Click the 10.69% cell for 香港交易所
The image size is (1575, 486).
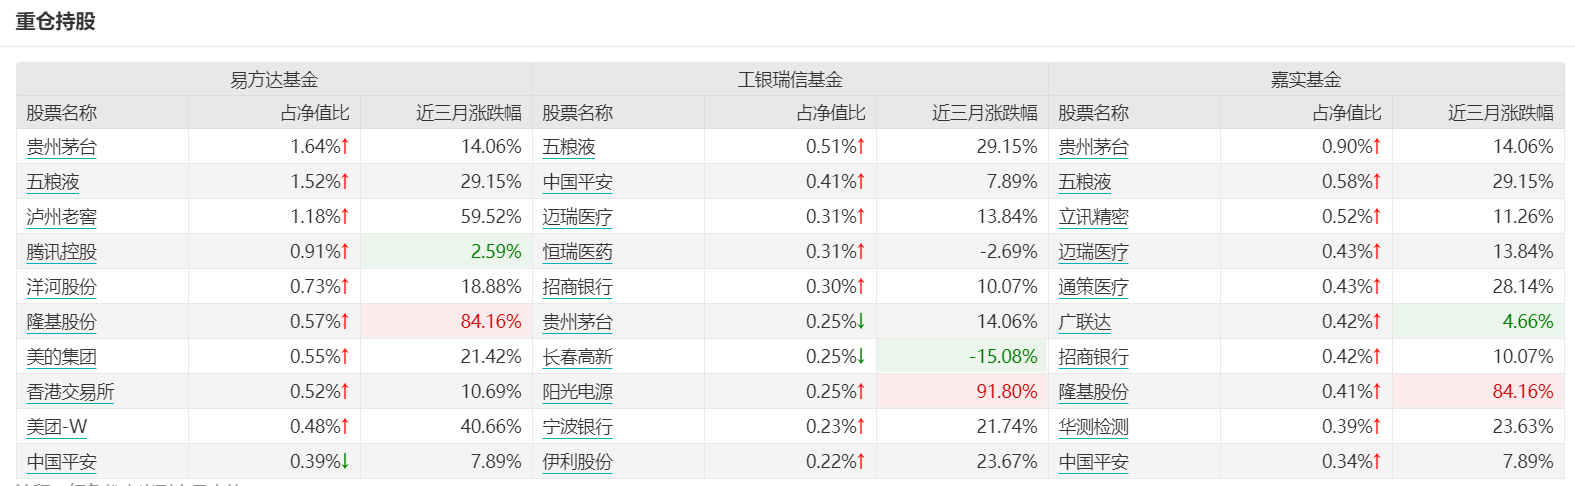click(446, 391)
